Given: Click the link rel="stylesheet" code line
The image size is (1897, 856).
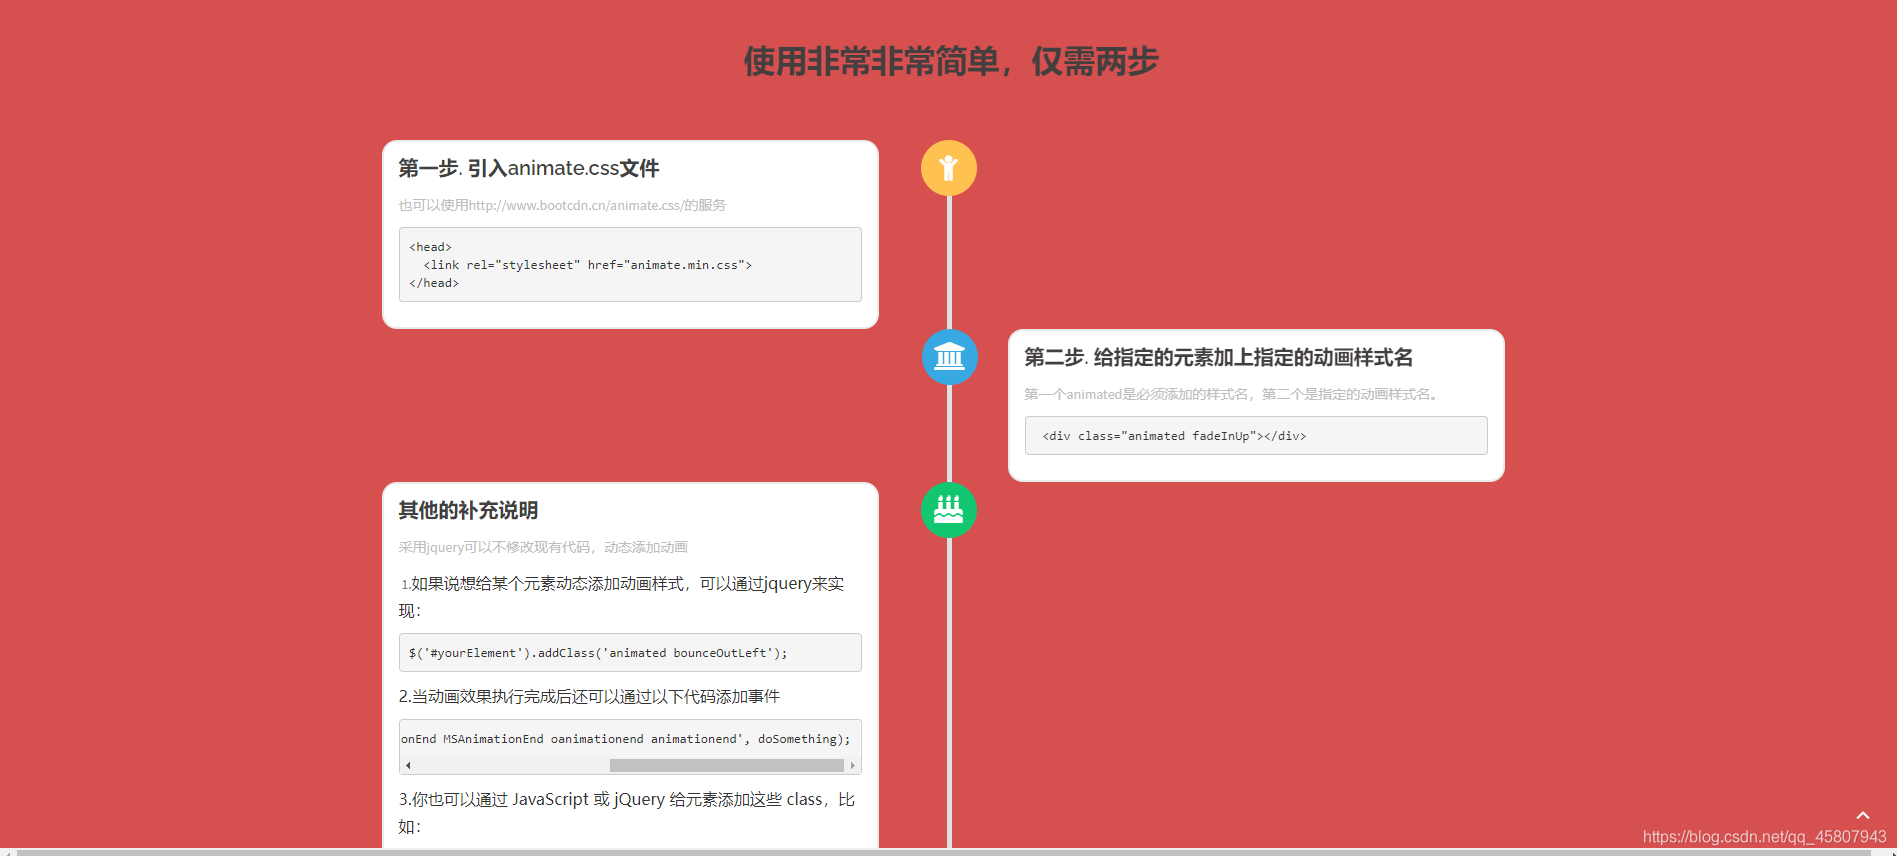Looking at the screenshot, I should click(x=587, y=265).
